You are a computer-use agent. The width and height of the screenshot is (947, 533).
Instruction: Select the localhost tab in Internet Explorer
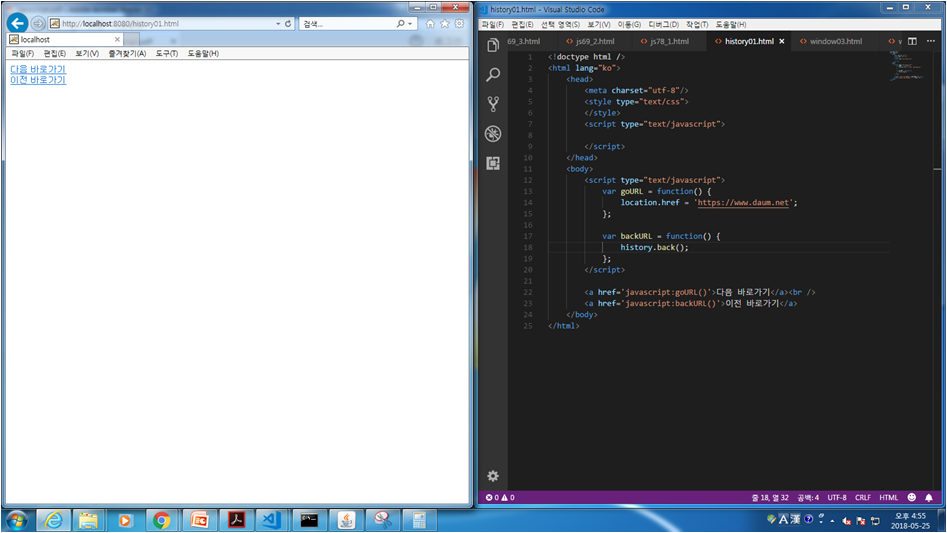click(x=65, y=39)
